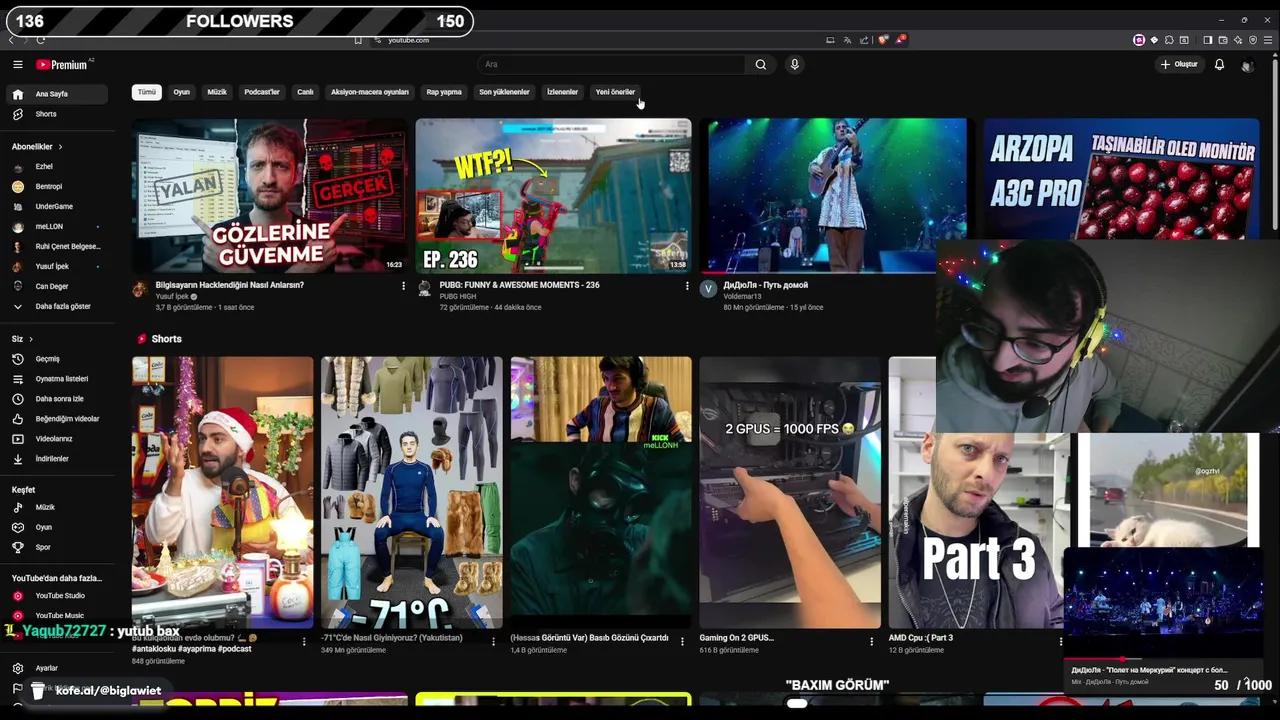Screen dimensions: 1280x720
Task: Open options for Bilgisayarın Hacklendiğini video
Action: pyautogui.click(x=404, y=286)
